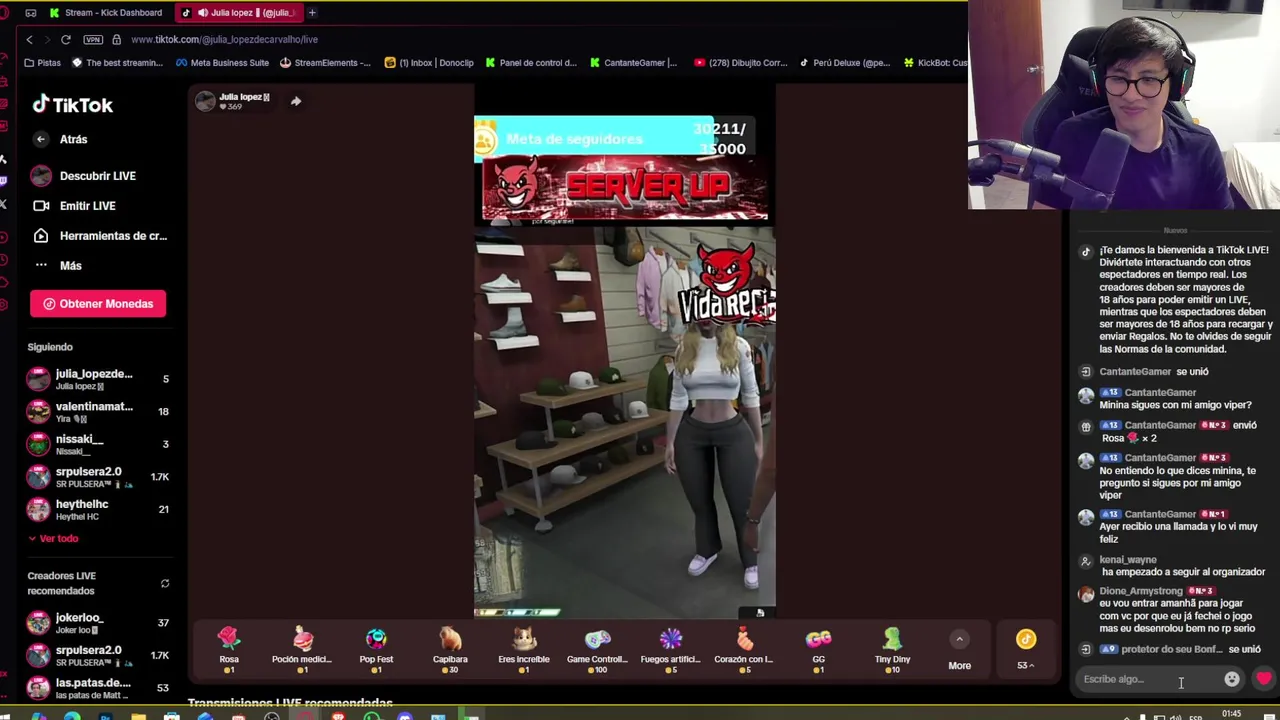1280x720 pixels.
Task: Click the taskbar clock
Action: pyautogui.click(x=1231, y=713)
